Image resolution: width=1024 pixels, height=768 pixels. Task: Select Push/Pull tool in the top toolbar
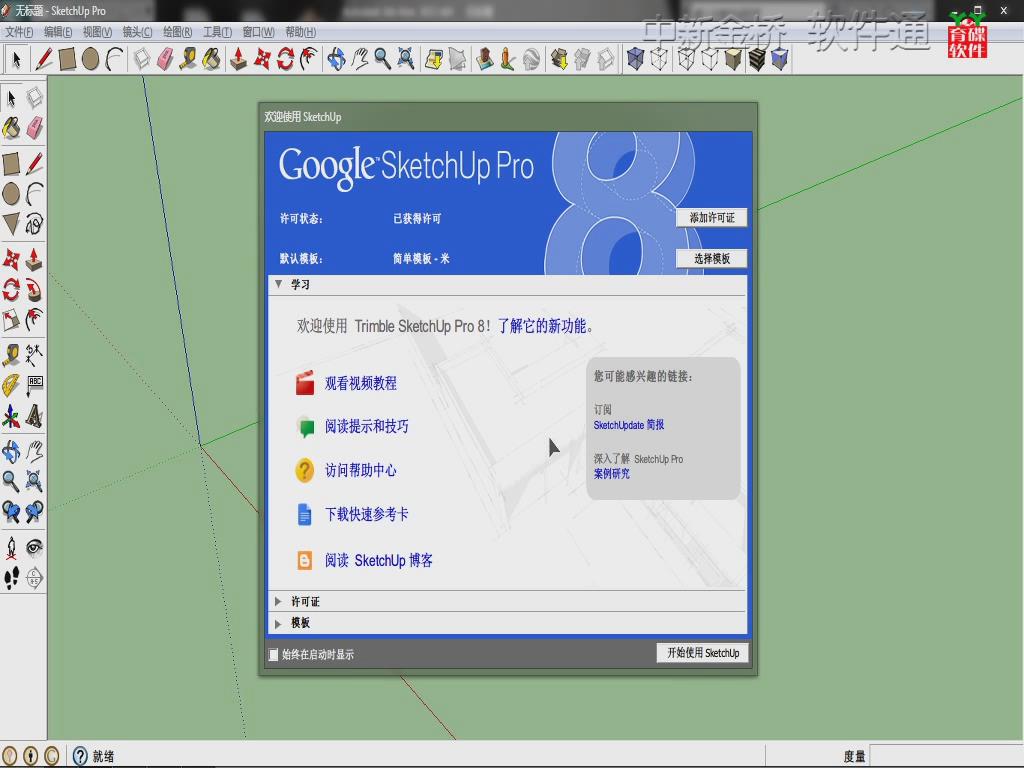pos(238,59)
